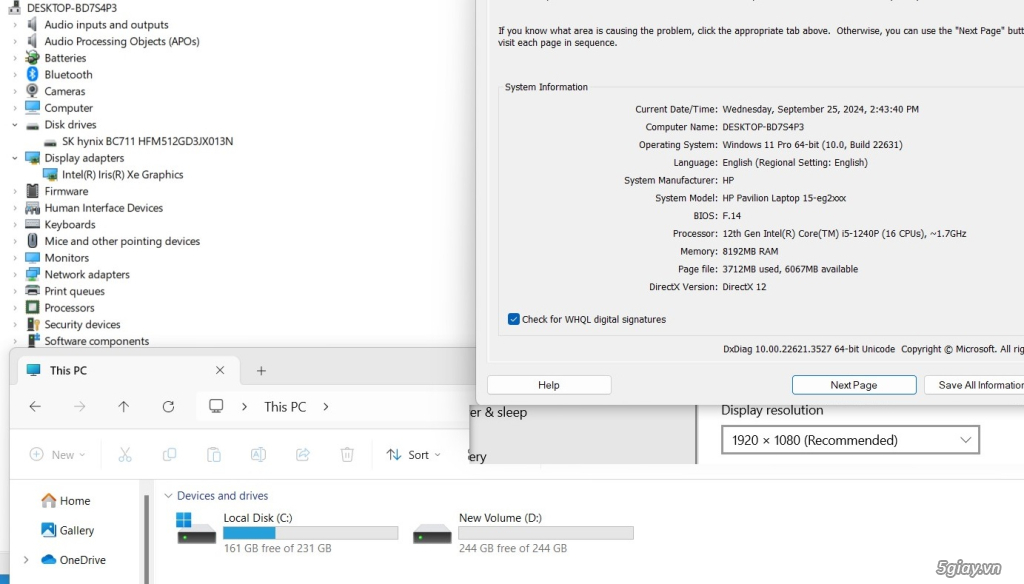Click the Copy icon in Explorer toolbar

pyautogui.click(x=169, y=455)
